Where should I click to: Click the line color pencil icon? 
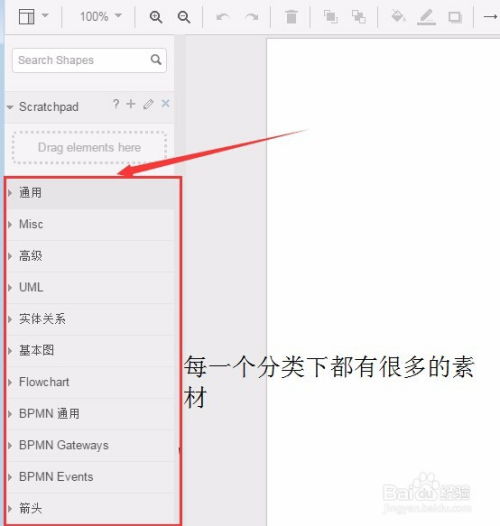pyautogui.click(x=426, y=17)
